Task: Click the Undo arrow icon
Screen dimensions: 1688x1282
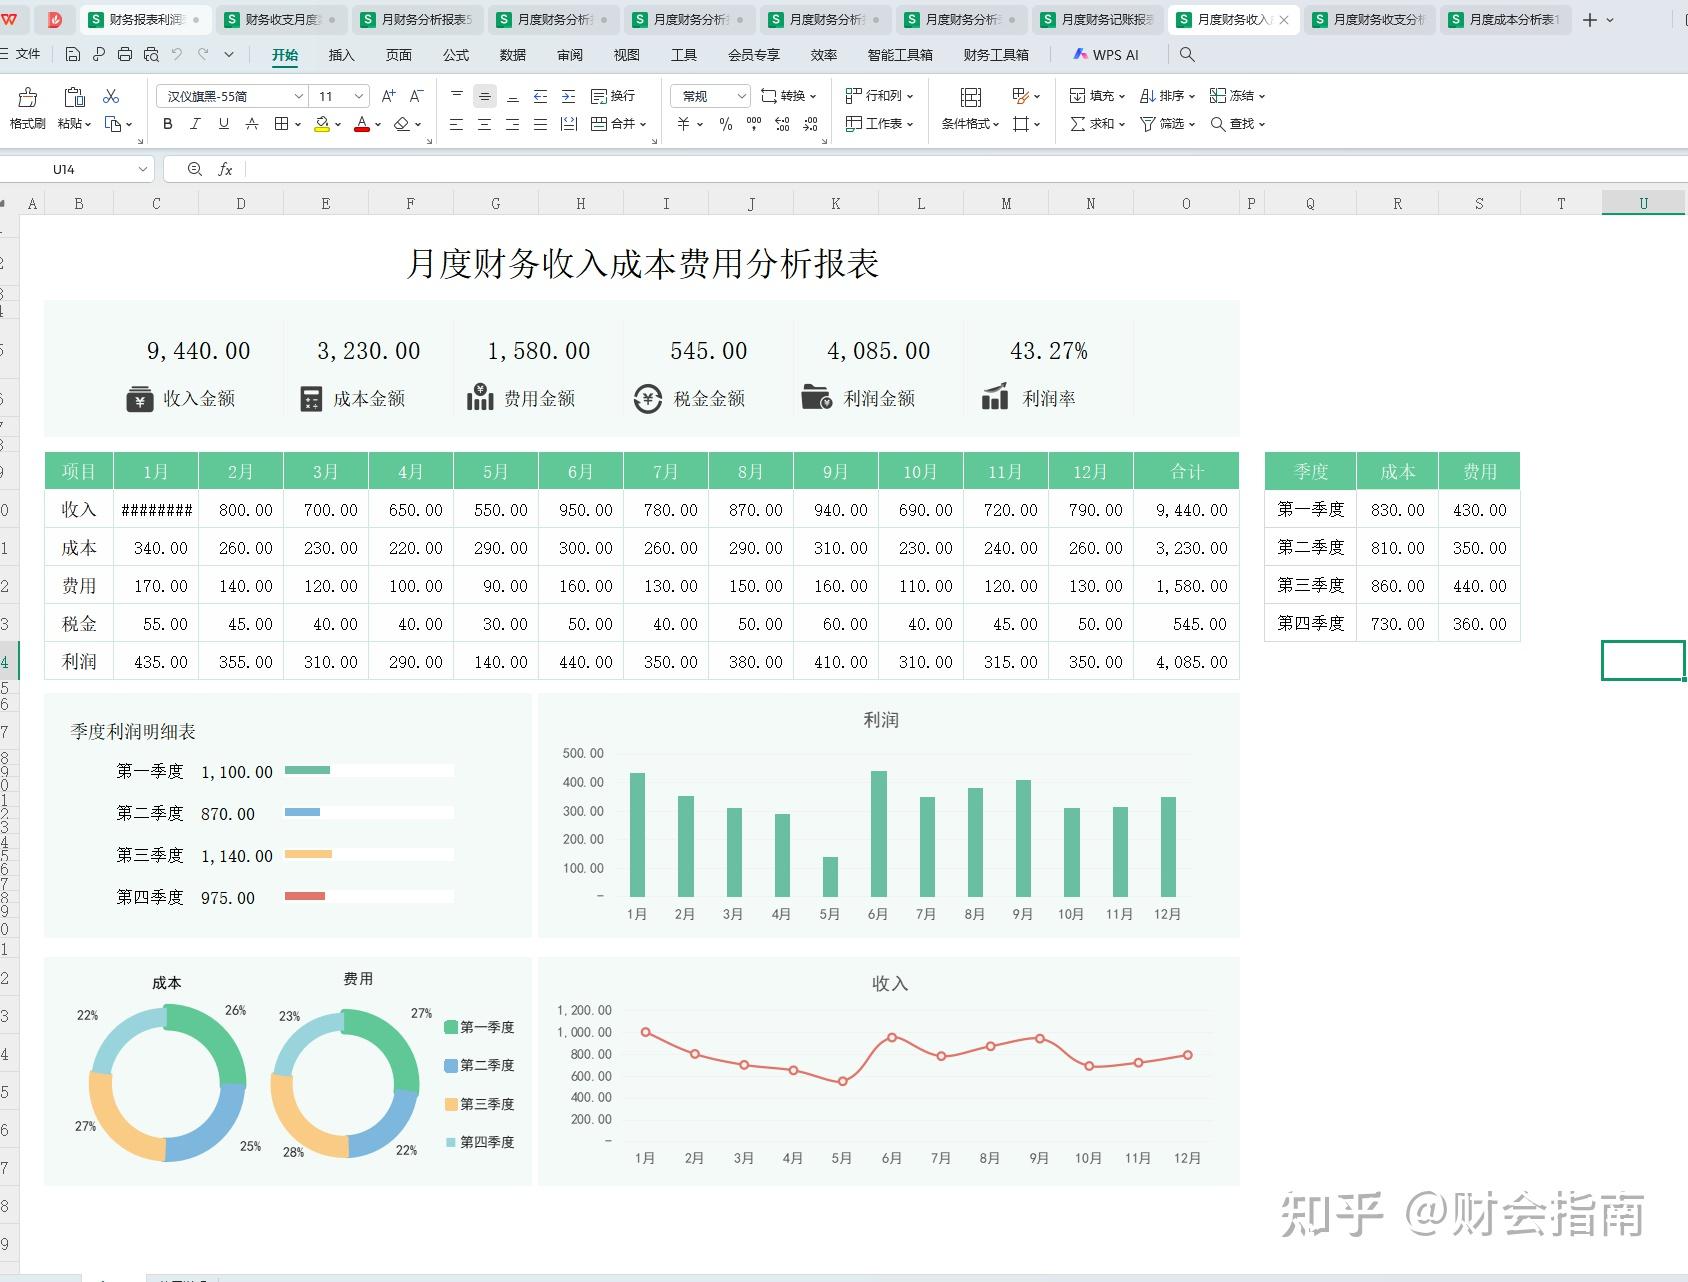Action: point(177,55)
